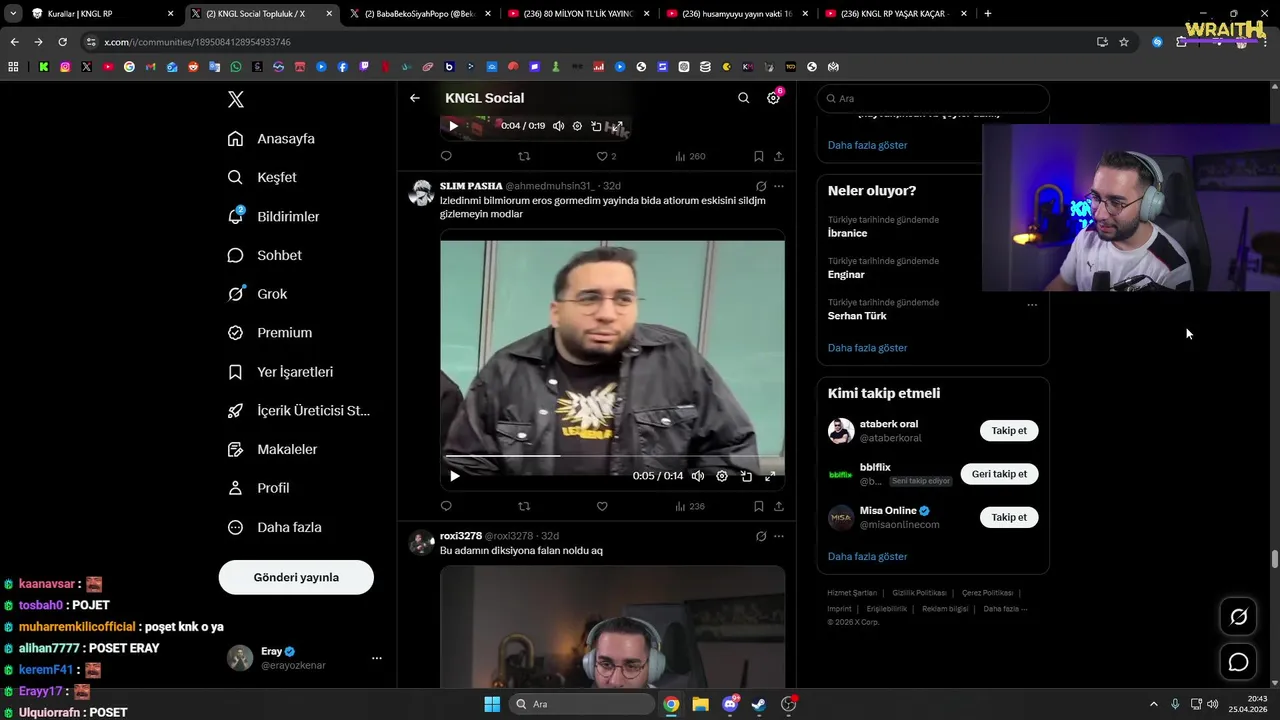This screenshot has height=720, width=1280.
Task: Search within KNGL Social community
Action: tap(743, 98)
